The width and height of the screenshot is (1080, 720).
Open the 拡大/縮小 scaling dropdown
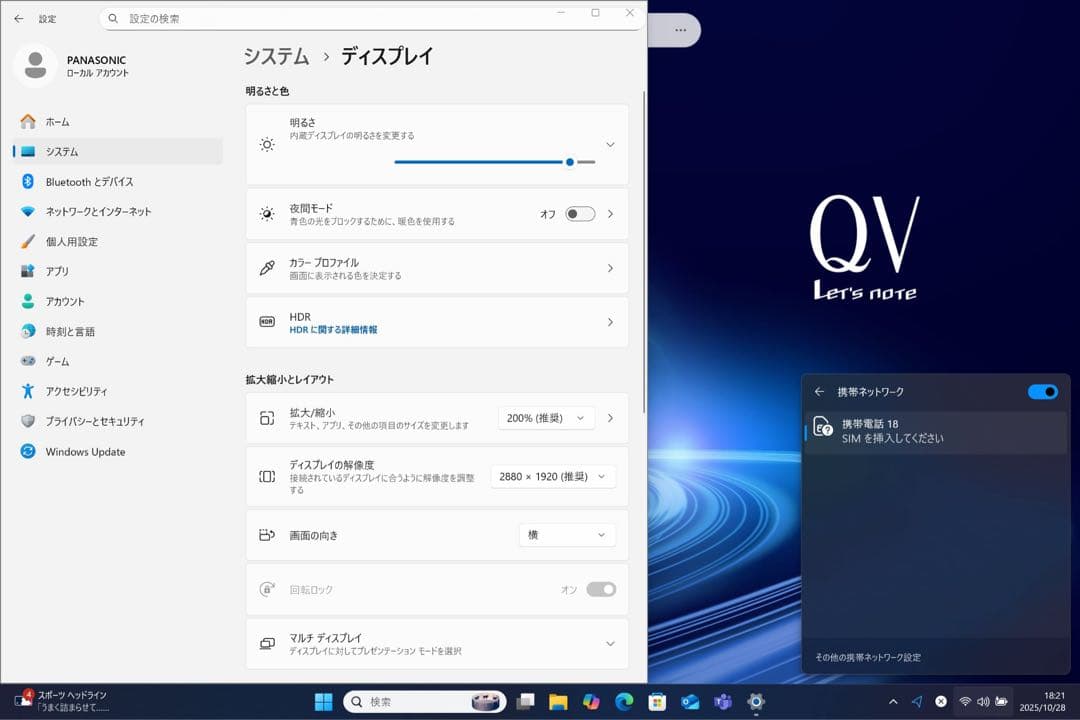[x=545, y=417]
